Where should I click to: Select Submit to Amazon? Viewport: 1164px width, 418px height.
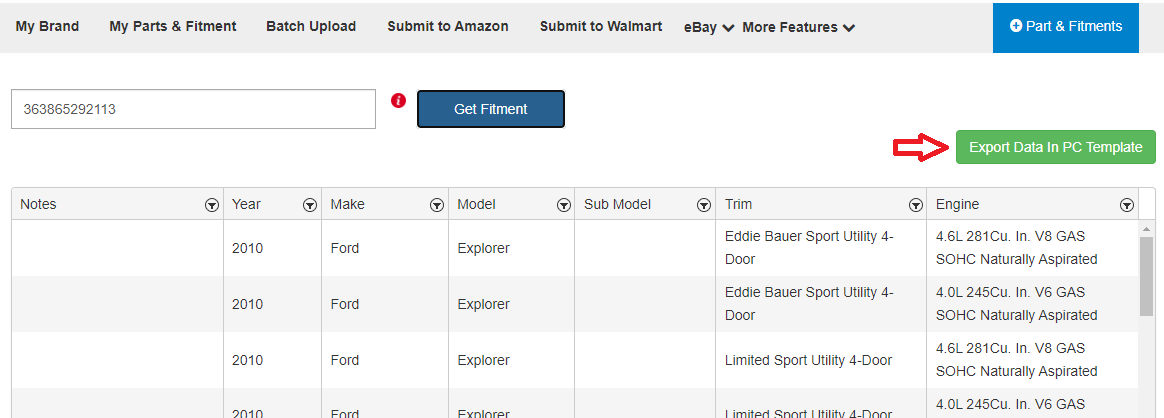(448, 26)
